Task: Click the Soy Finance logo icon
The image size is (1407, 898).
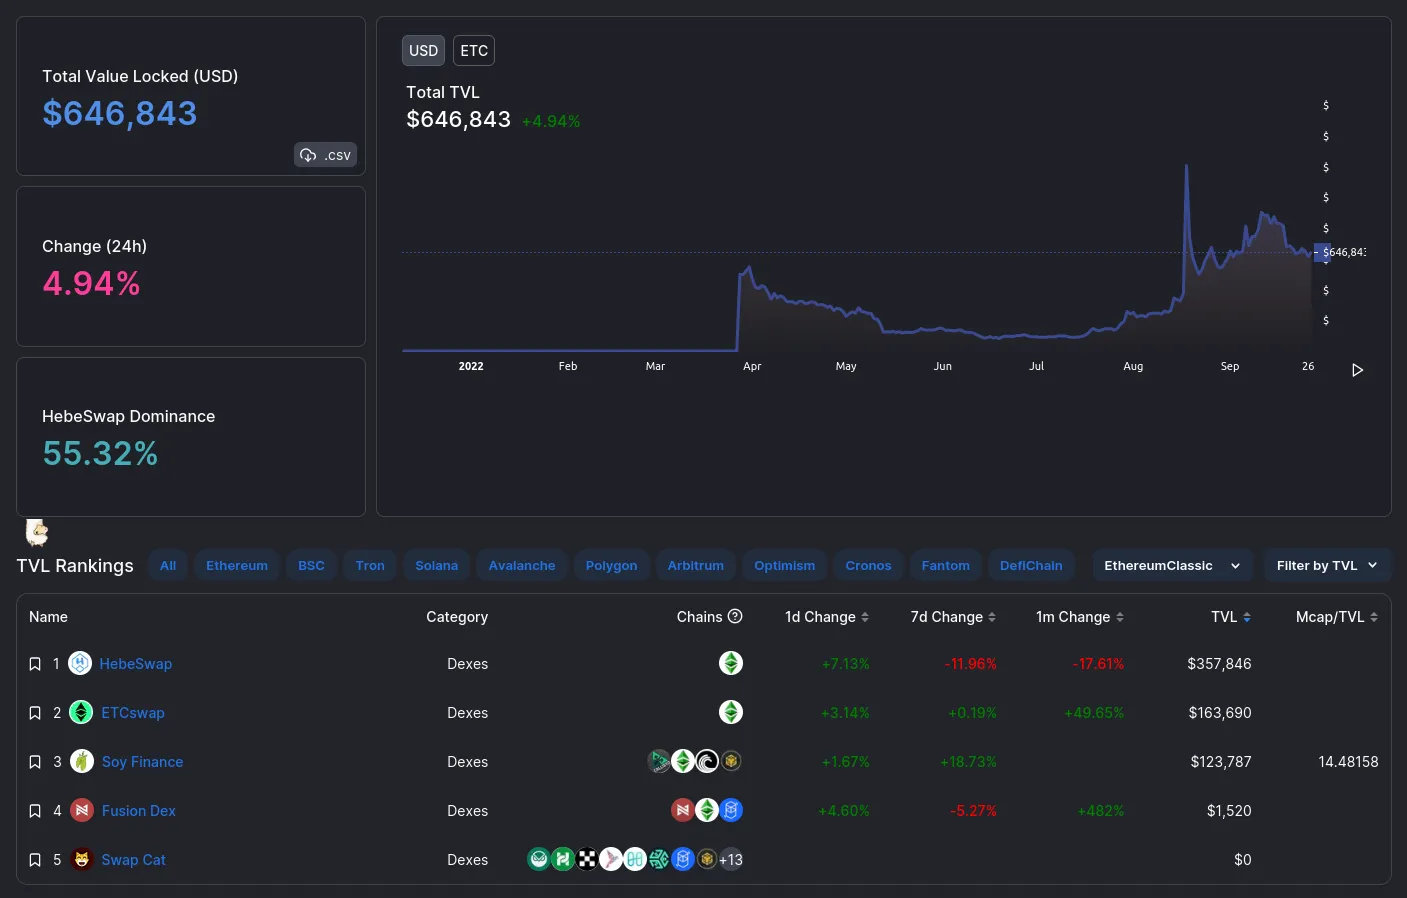Action: point(82,761)
